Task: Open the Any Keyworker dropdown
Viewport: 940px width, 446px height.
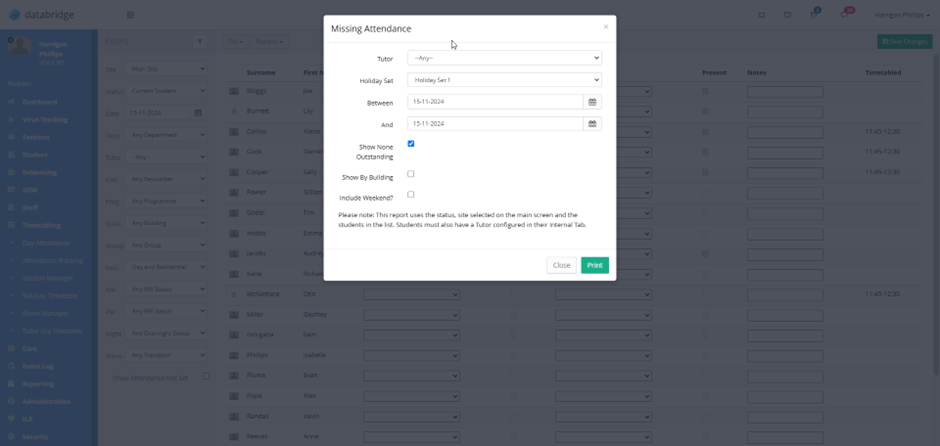Action: (166, 179)
